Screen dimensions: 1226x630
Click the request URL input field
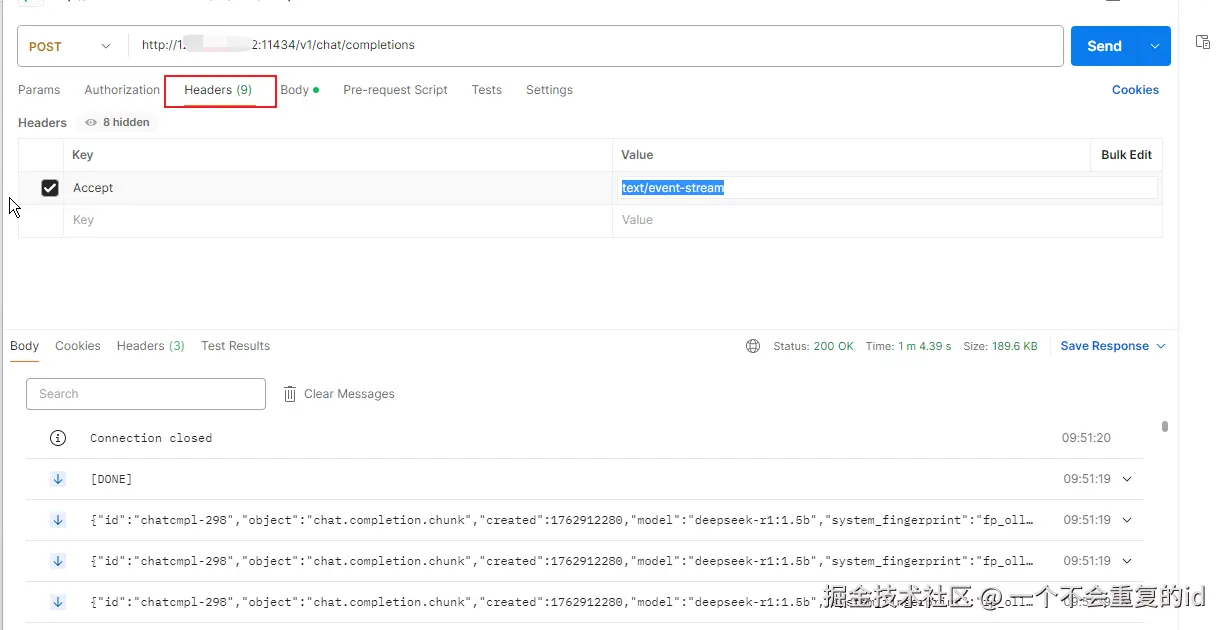[595, 46]
